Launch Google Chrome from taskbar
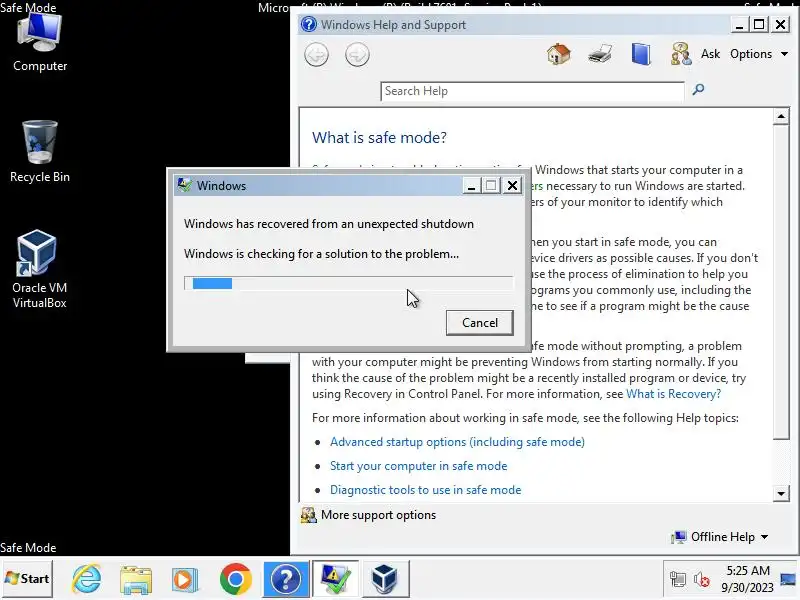The image size is (800, 600). [x=235, y=579]
